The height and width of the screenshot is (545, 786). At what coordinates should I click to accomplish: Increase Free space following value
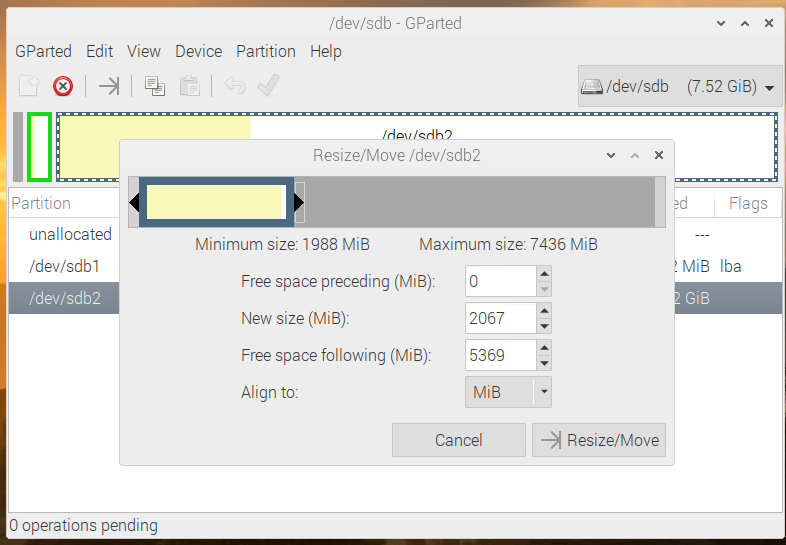[x=544, y=347]
